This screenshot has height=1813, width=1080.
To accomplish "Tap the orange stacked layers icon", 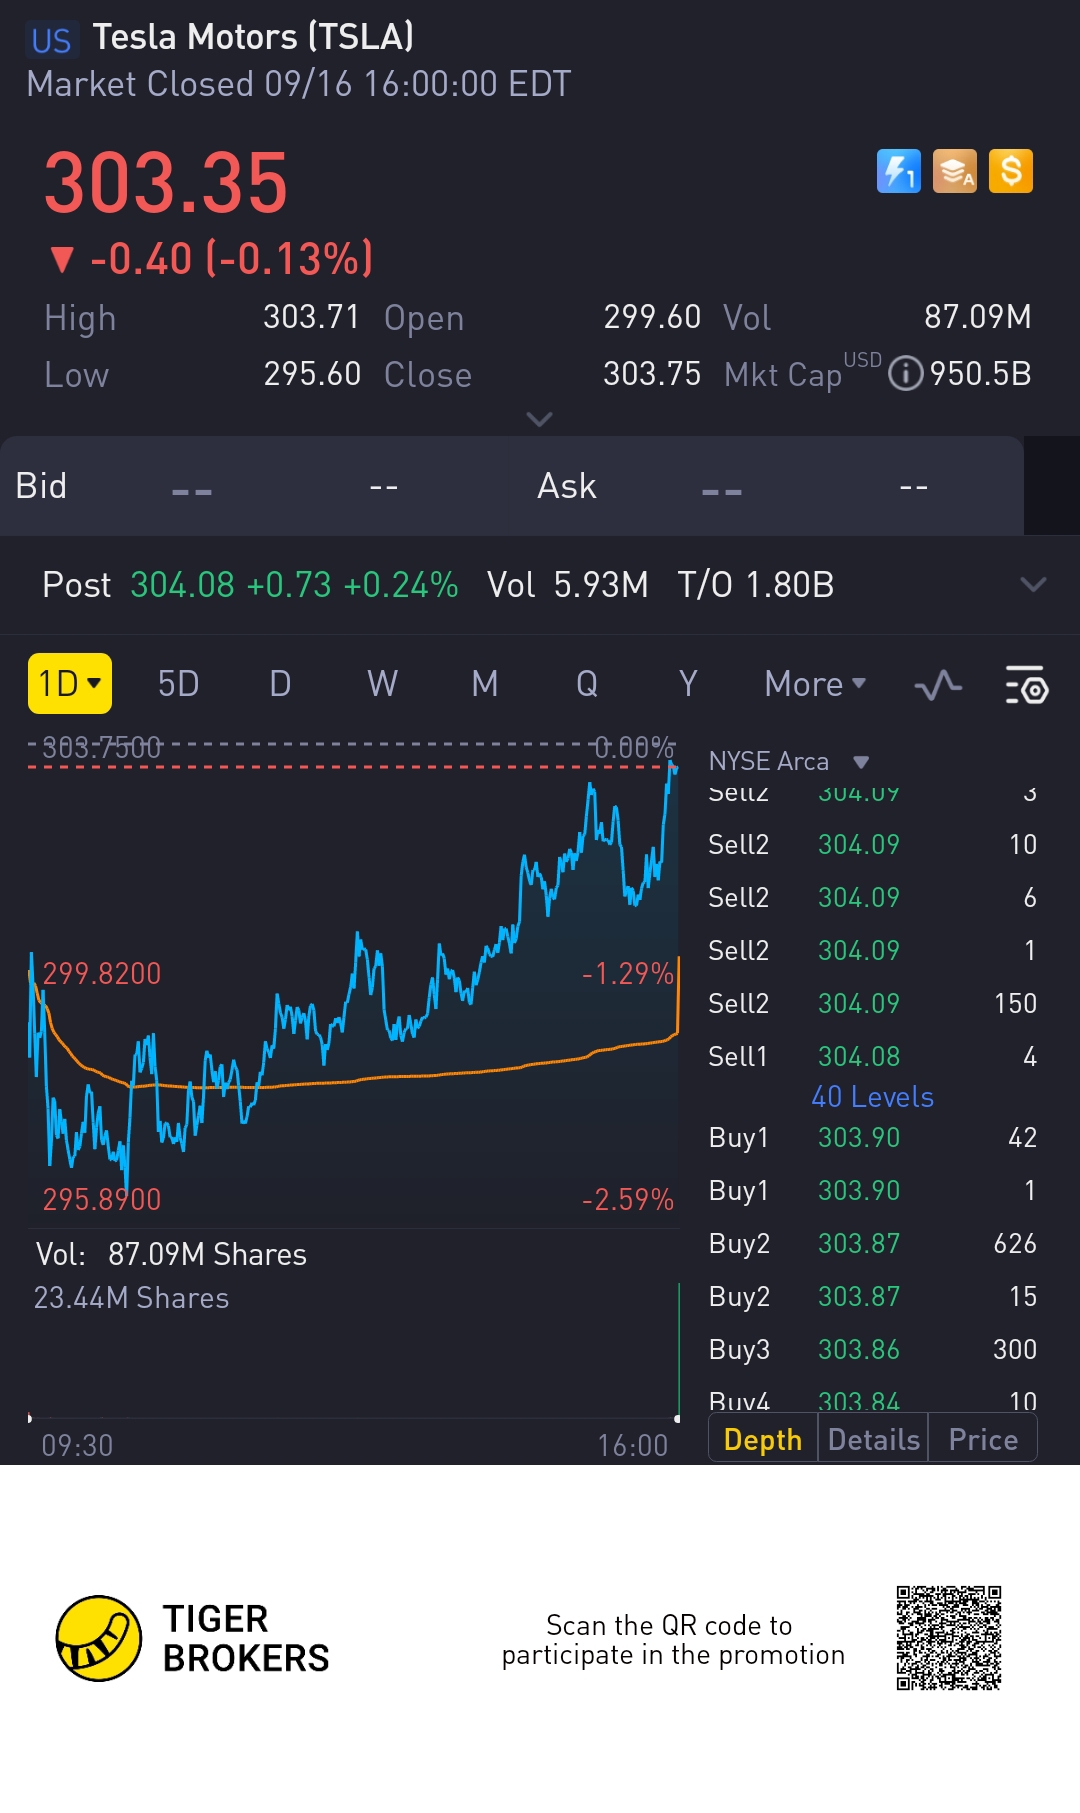I will [954, 171].
